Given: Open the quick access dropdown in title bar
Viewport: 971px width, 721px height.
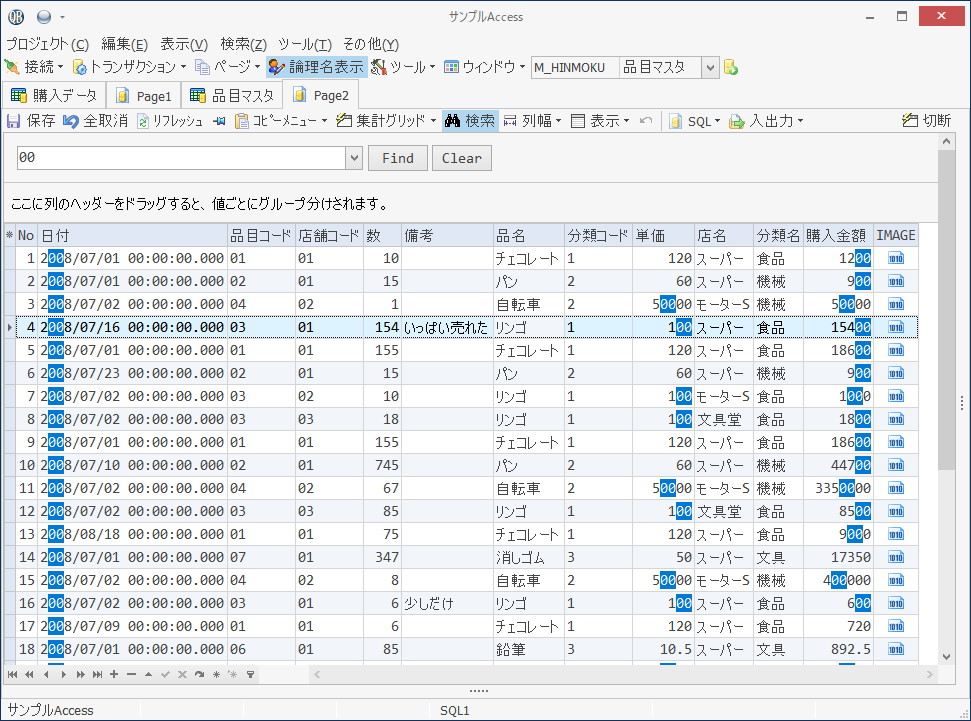Looking at the screenshot, I should pos(62,17).
